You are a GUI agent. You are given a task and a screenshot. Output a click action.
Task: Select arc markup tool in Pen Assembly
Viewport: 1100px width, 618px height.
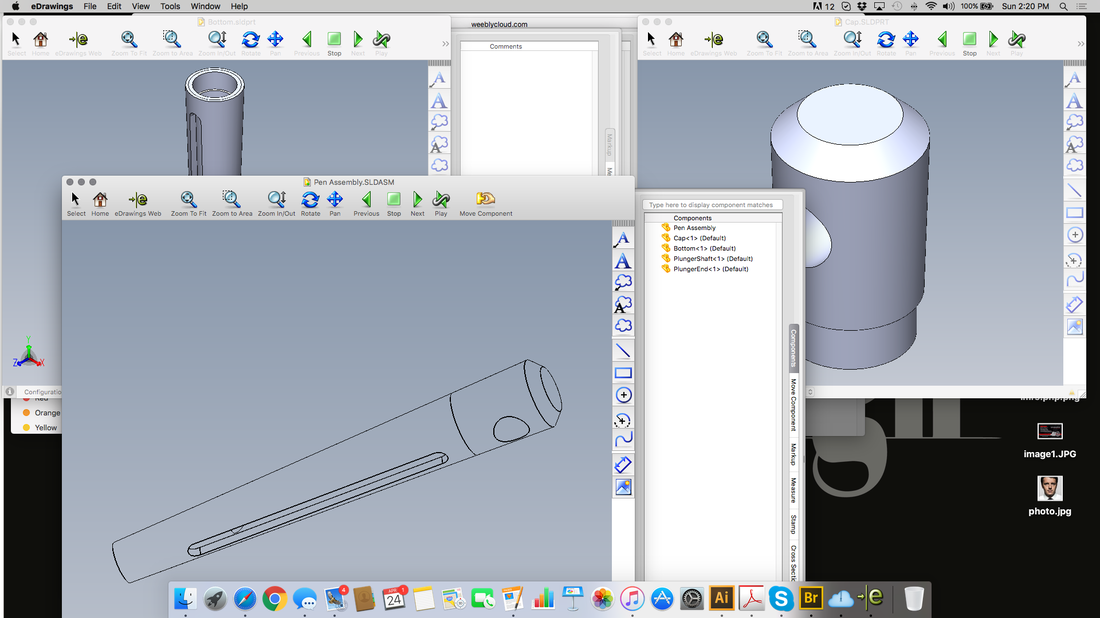click(622, 419)
